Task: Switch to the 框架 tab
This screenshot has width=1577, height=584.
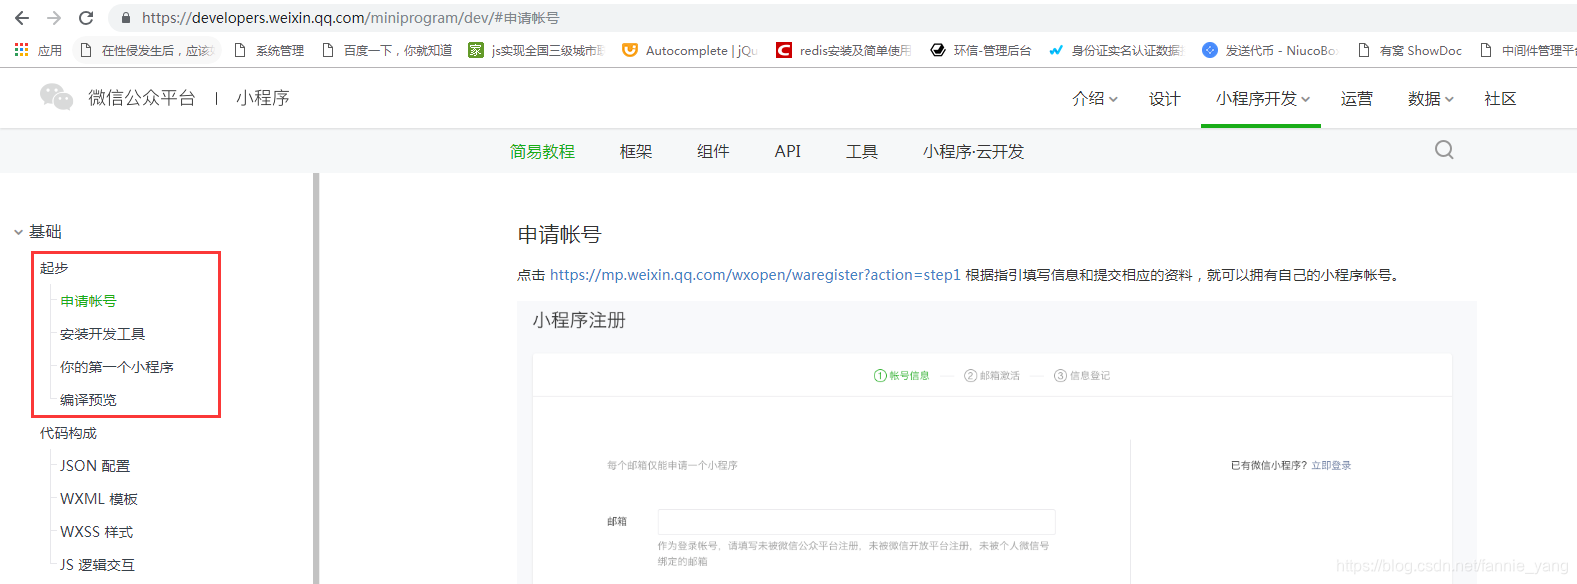Action: 636,151
